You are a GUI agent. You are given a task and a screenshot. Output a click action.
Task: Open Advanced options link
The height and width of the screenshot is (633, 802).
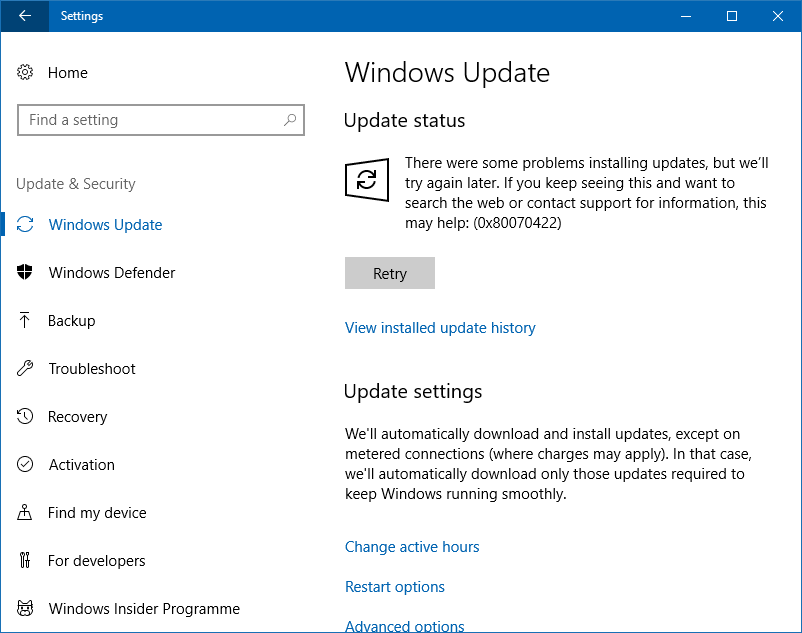click(x=405, y=626)
